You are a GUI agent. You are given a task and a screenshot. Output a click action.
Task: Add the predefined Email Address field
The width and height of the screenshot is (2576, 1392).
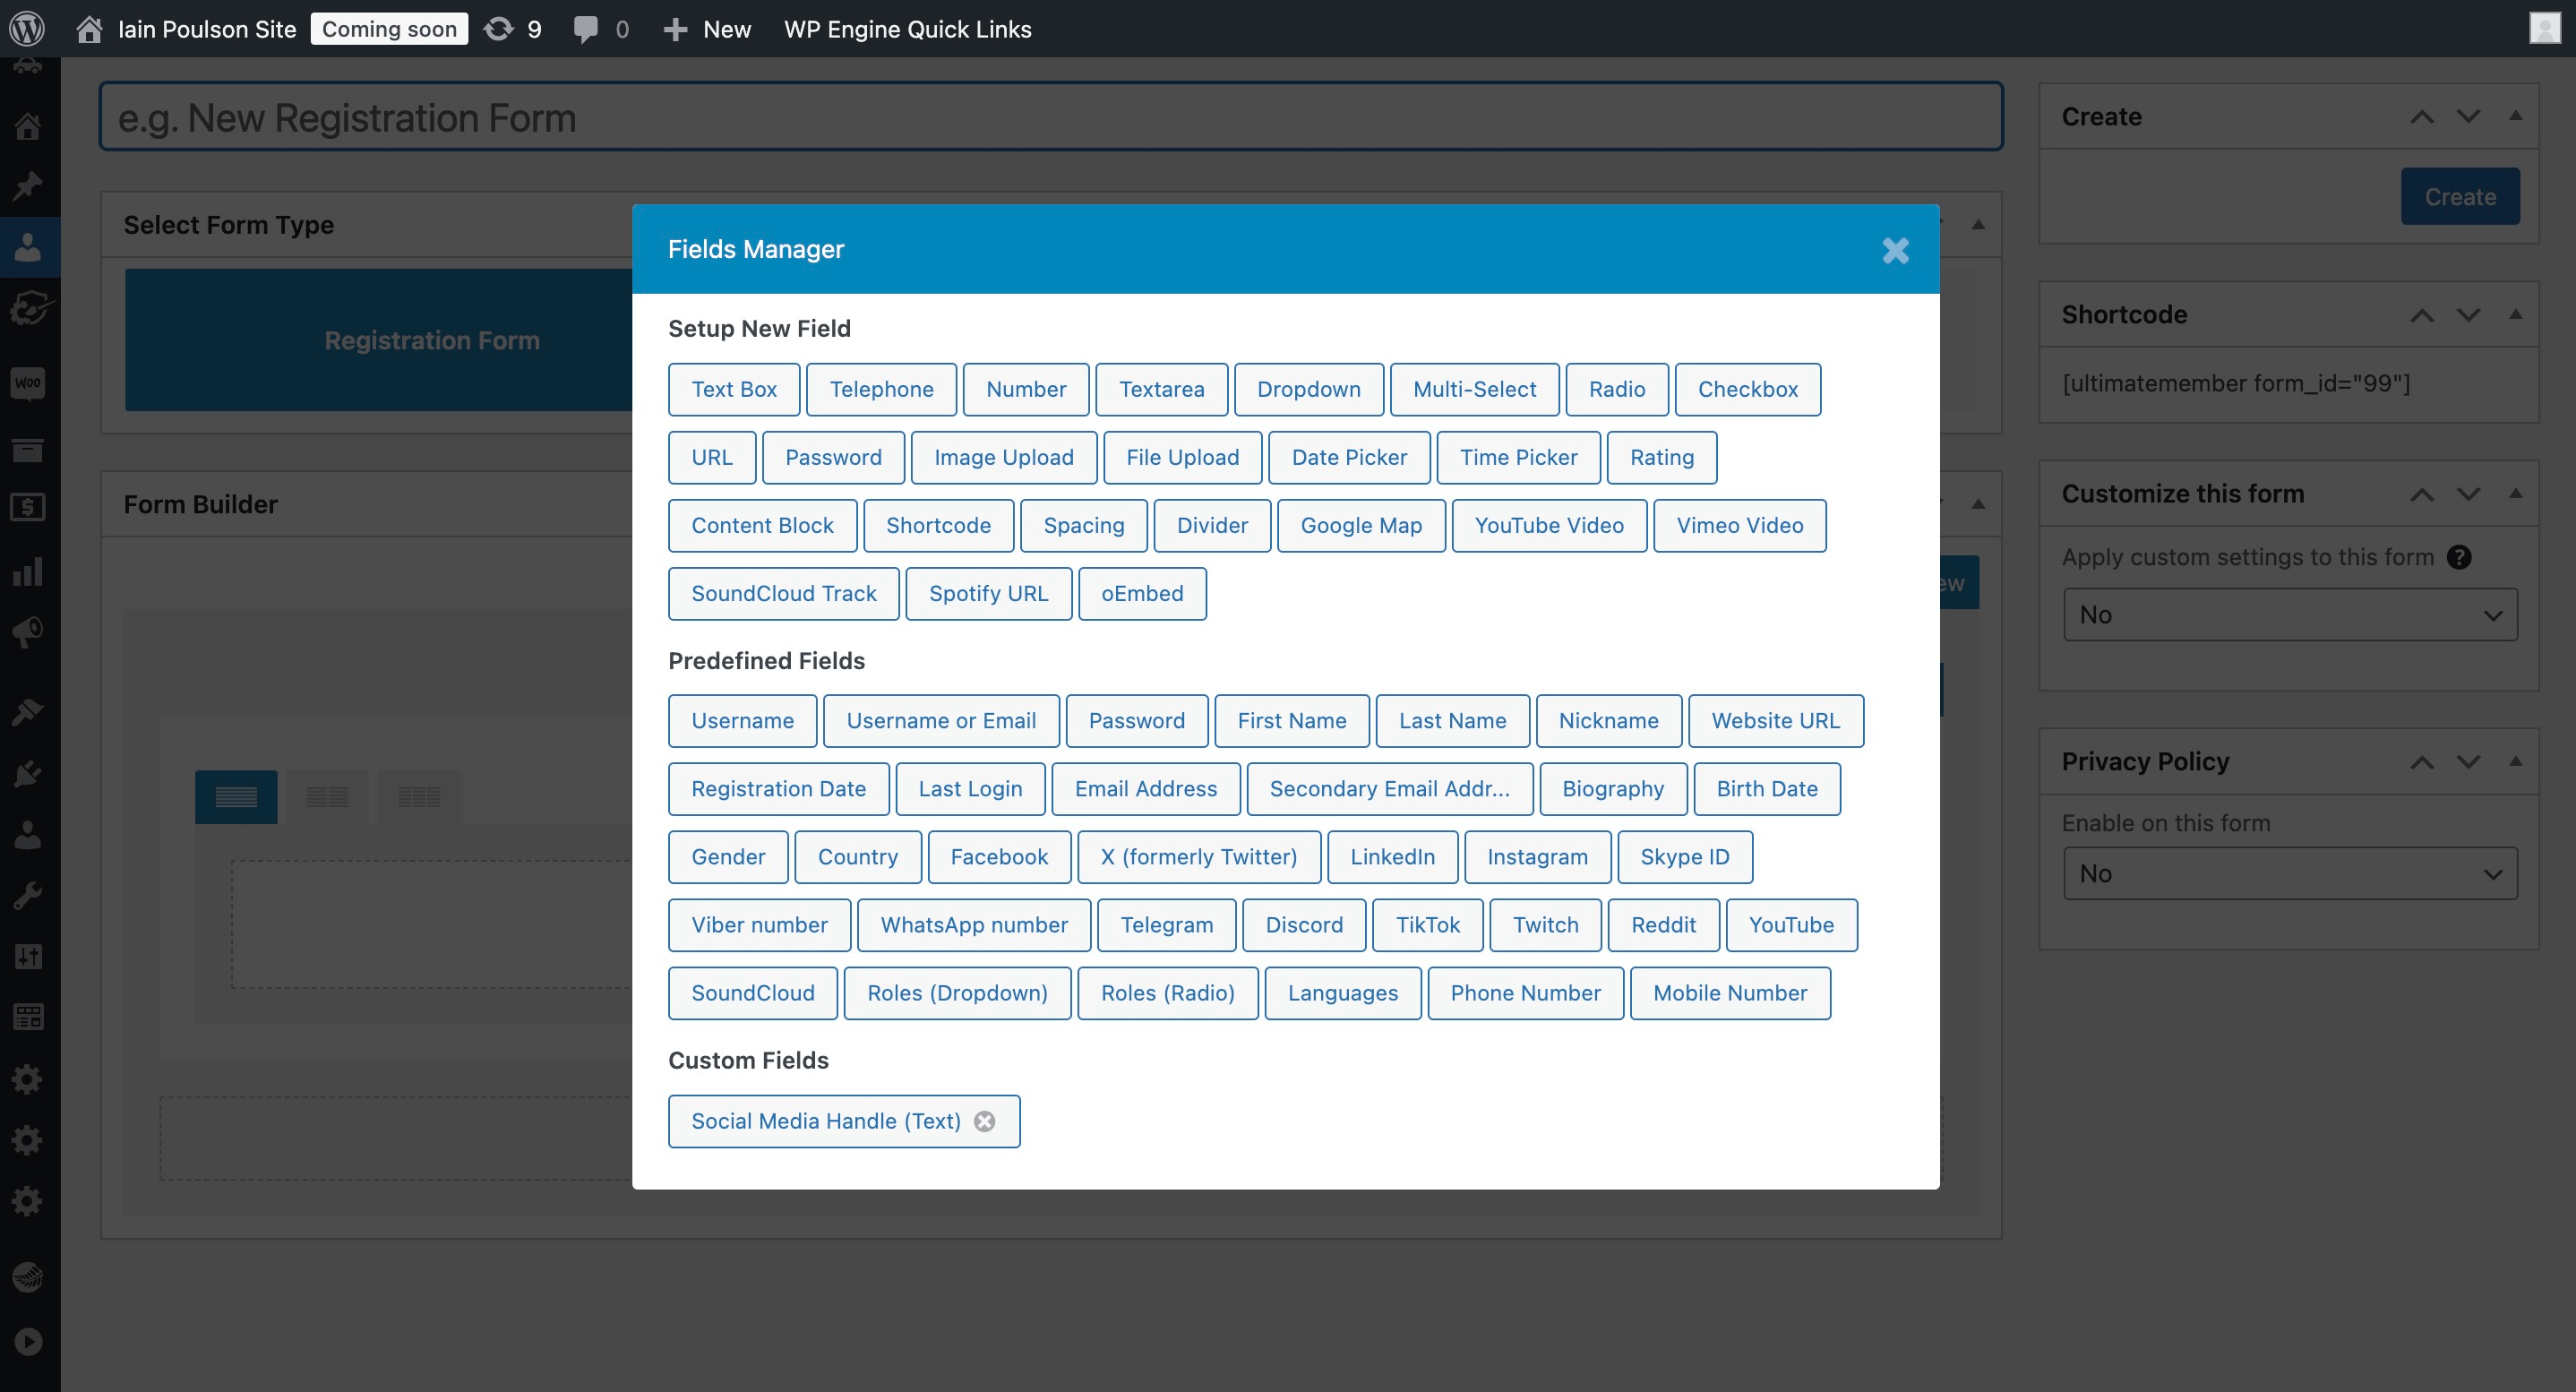click(x=1146, y=788)
